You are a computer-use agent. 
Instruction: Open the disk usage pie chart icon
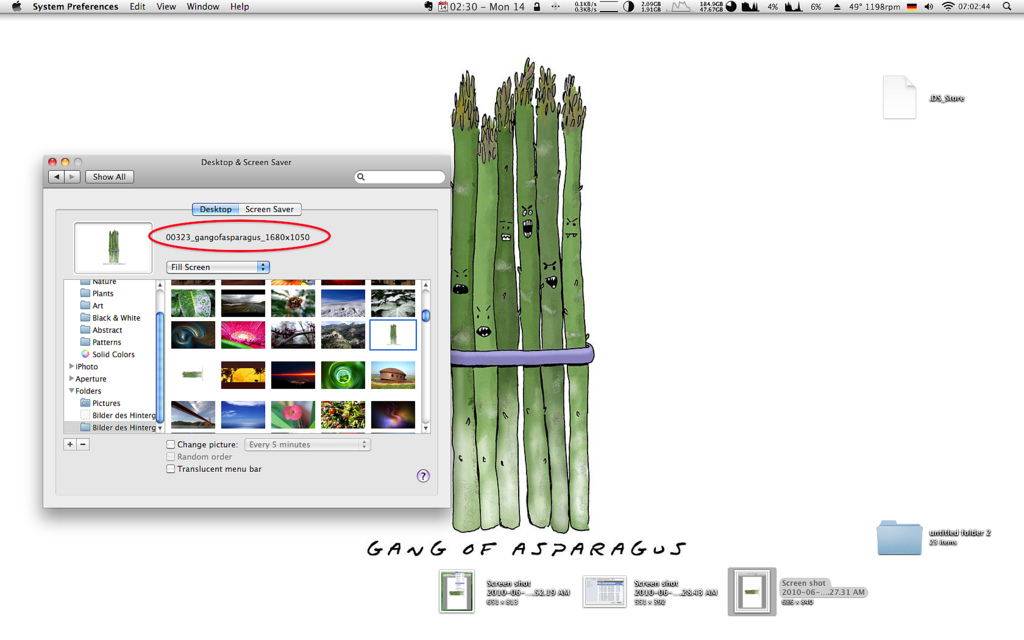pos(731,7)
